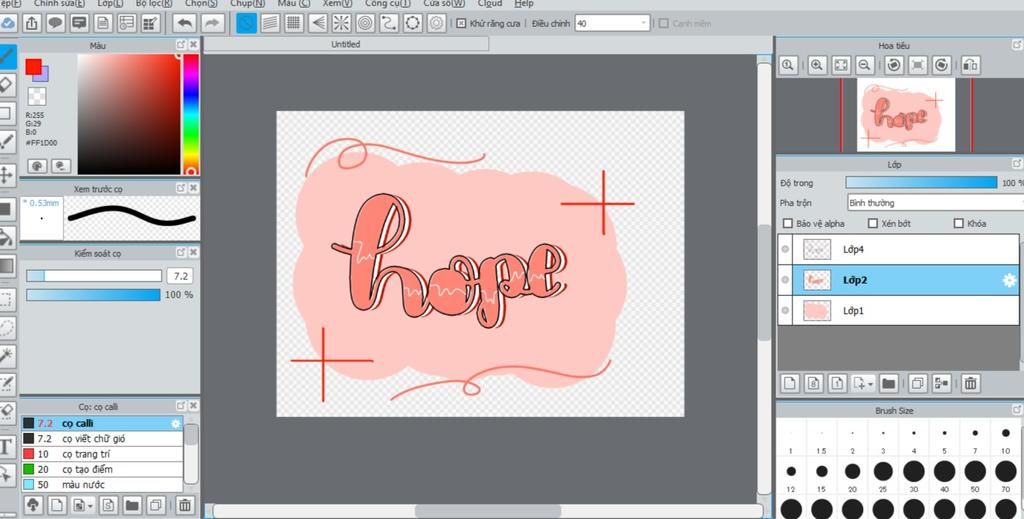Open add-brush dropdown arrow in brush panel
This screenshot has height=519, width=1024.
click(x=90, y=505)
